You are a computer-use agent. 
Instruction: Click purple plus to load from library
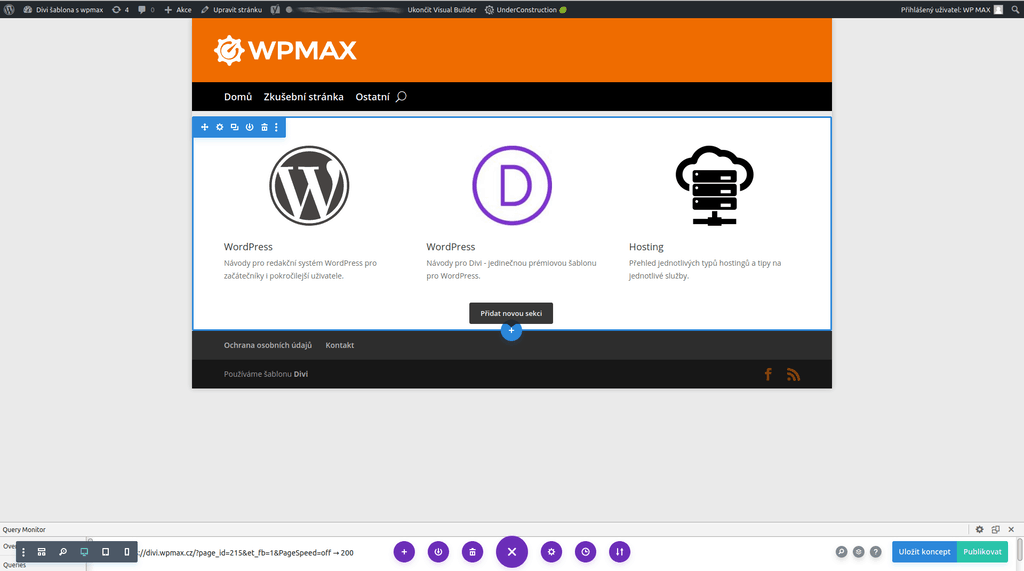[x=404, y=552]
